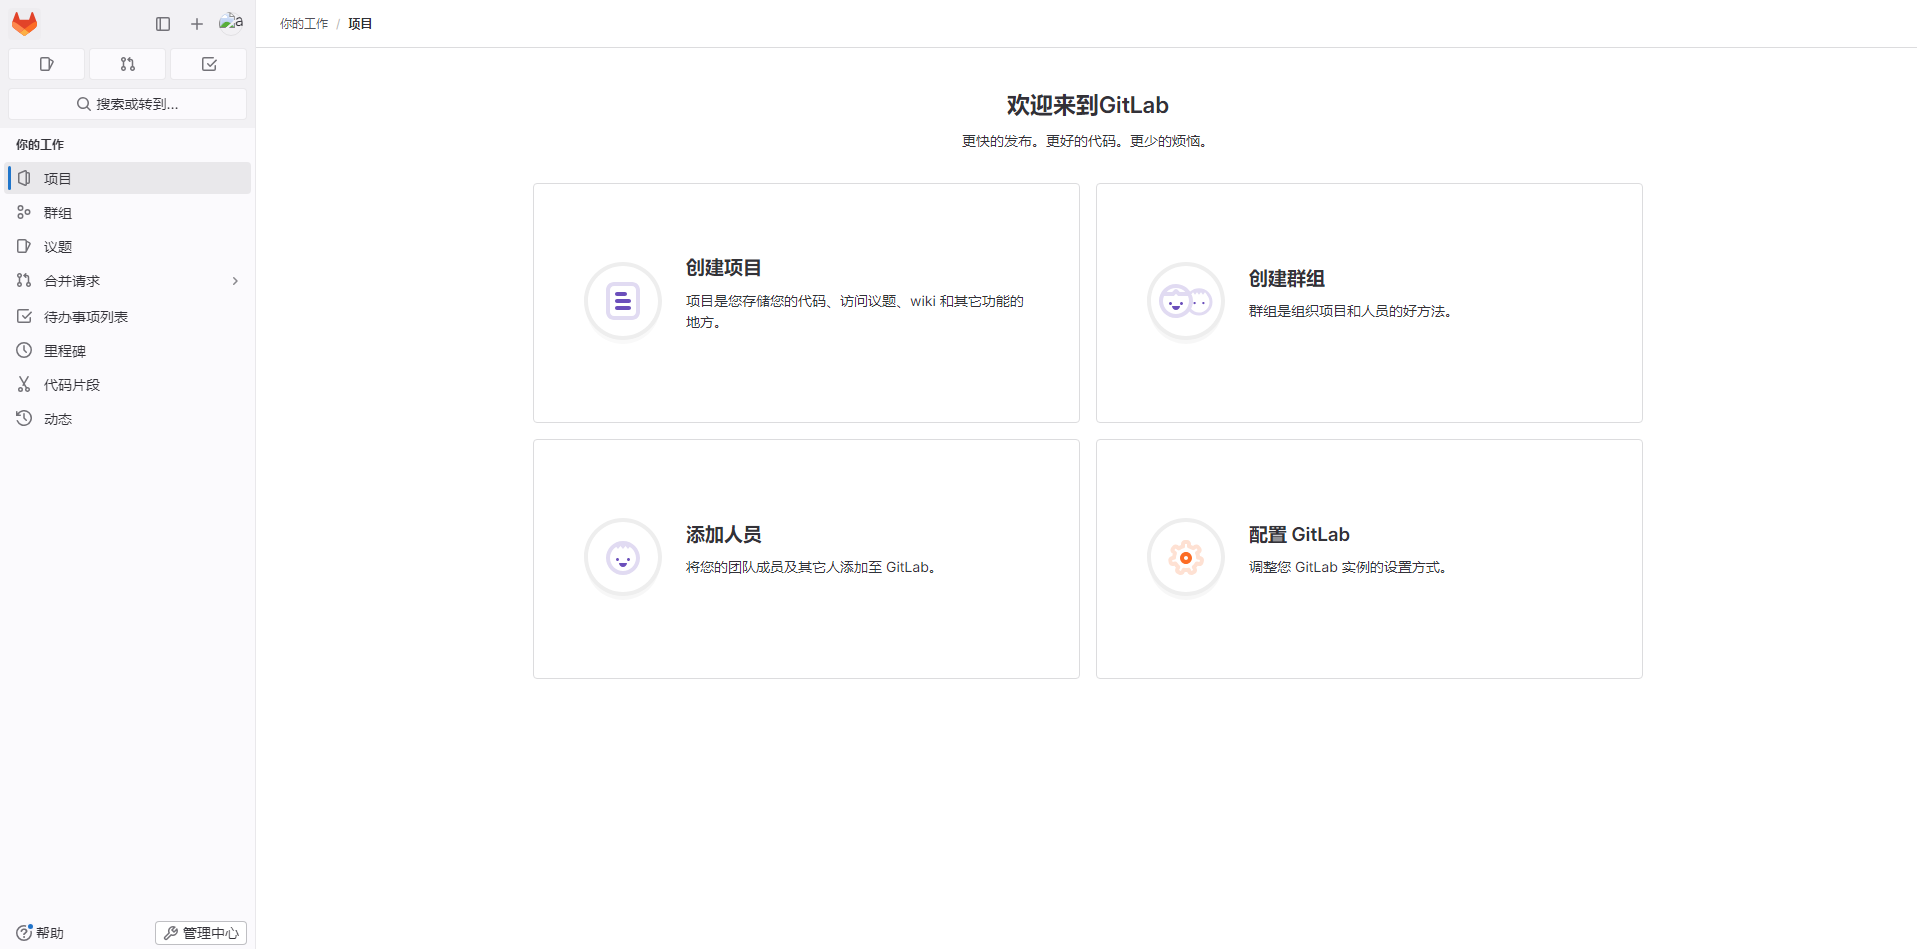The width and height of the screenshot is (1917, 949).
Task: Click the 创建项目 document illustration
Action: coord(623,301)
